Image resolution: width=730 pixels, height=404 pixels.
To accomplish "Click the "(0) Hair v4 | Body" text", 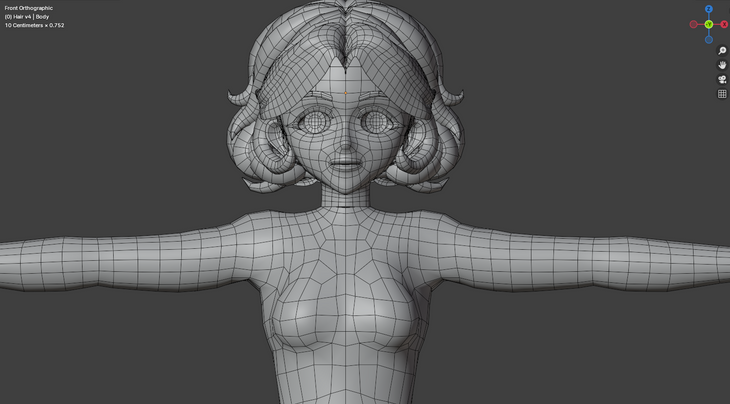I will click(27, 17).
